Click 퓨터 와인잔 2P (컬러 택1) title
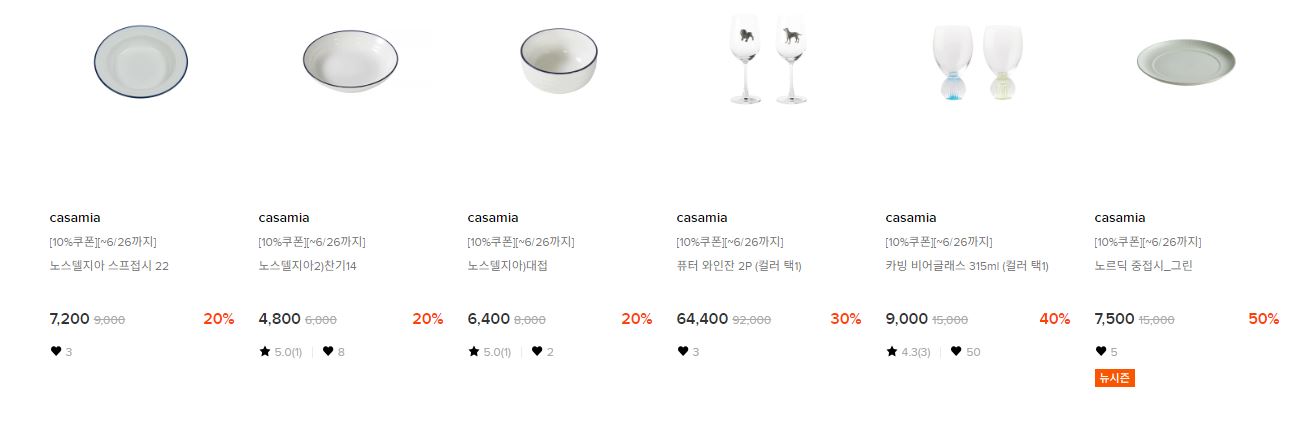This screenshot has width=1297, height=436. click(x=739, y=266)
